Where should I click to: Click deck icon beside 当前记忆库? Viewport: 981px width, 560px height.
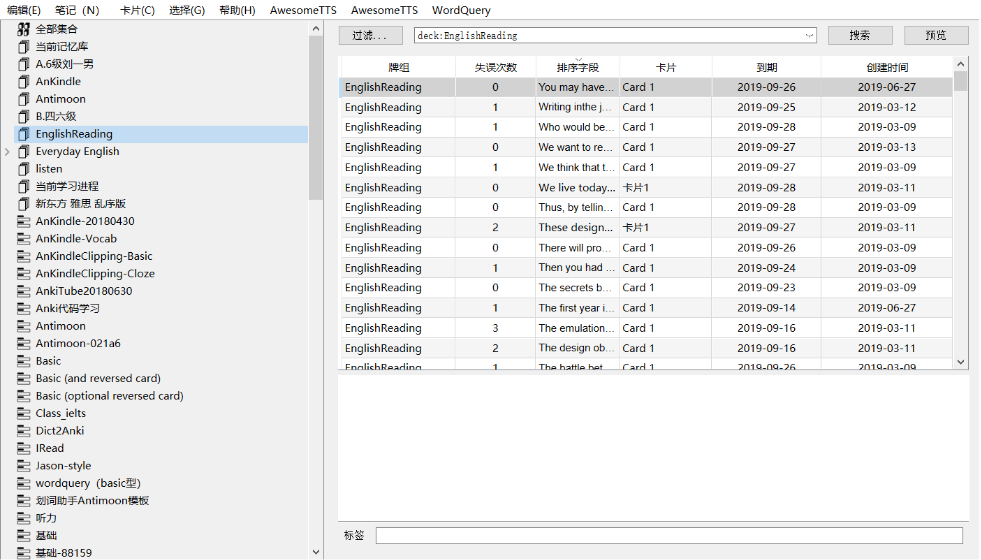point(24,46)
